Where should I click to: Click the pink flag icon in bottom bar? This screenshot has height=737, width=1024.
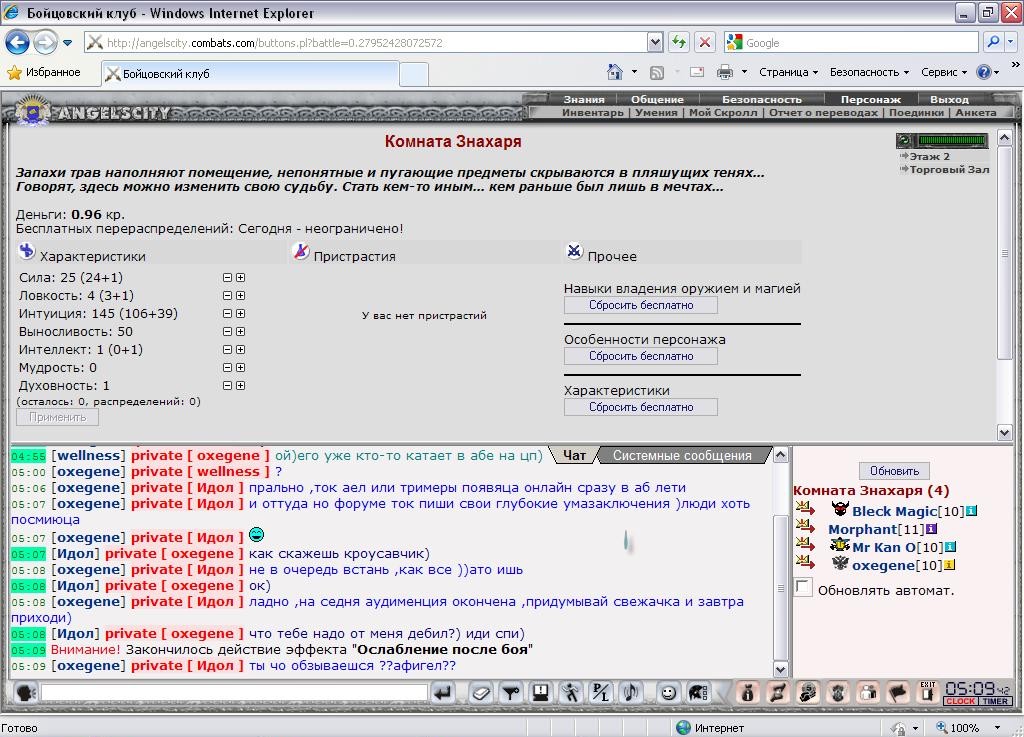point(898,693)
